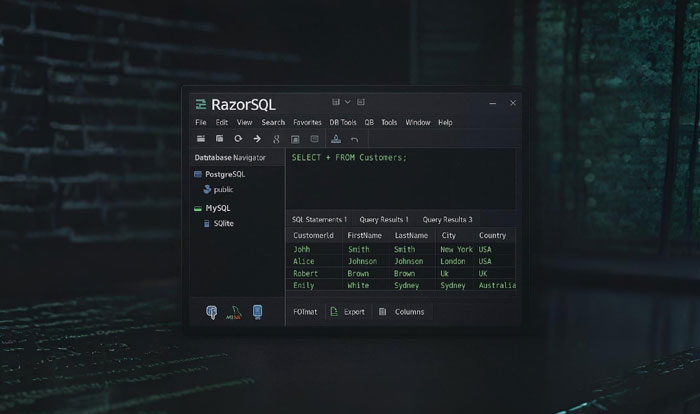Open the QB menu
700x414 pixels.
[x=369, y=122]
